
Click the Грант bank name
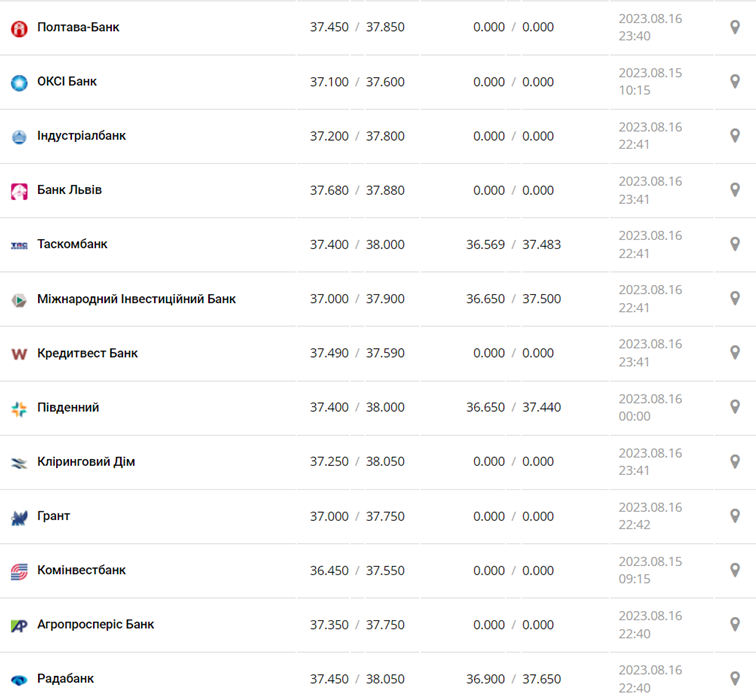point(53,516)
